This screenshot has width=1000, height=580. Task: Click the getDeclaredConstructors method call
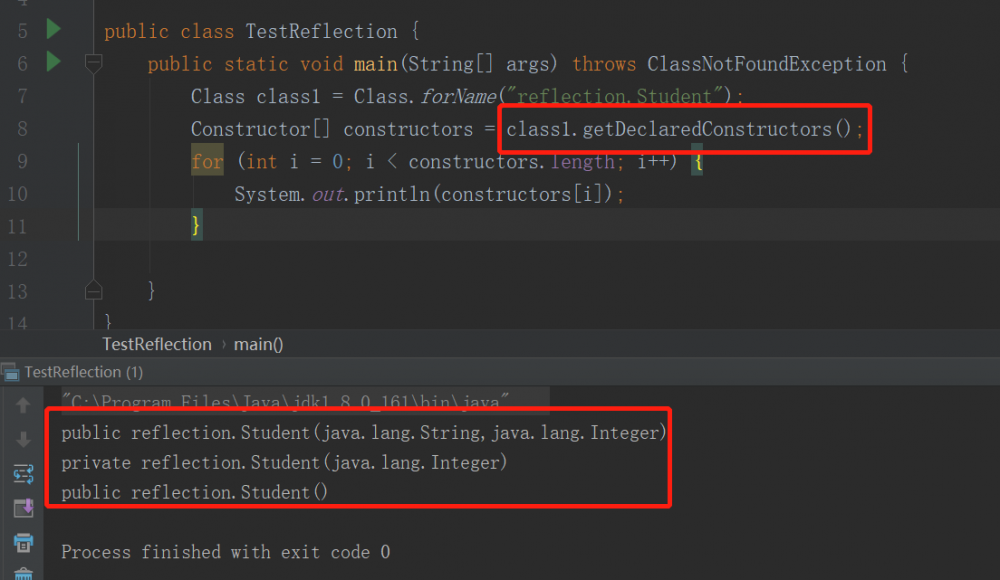pos(712,129)
